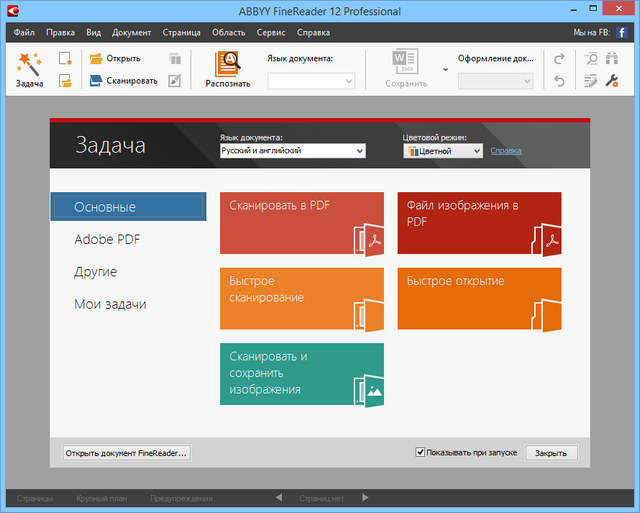
Task: Click the undo arrow icon in toolbar
Action: [558, 80]
